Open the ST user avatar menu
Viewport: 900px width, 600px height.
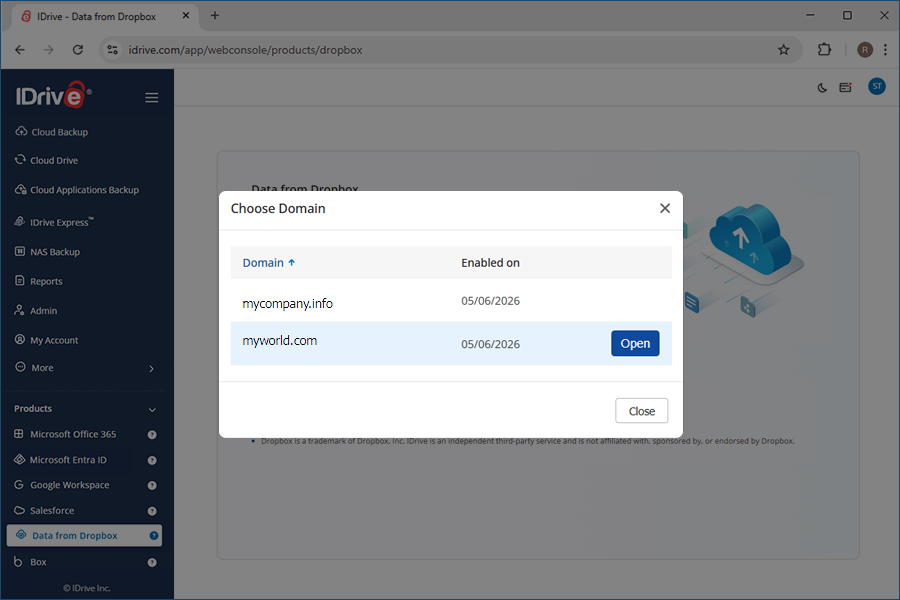coord(876,87)
